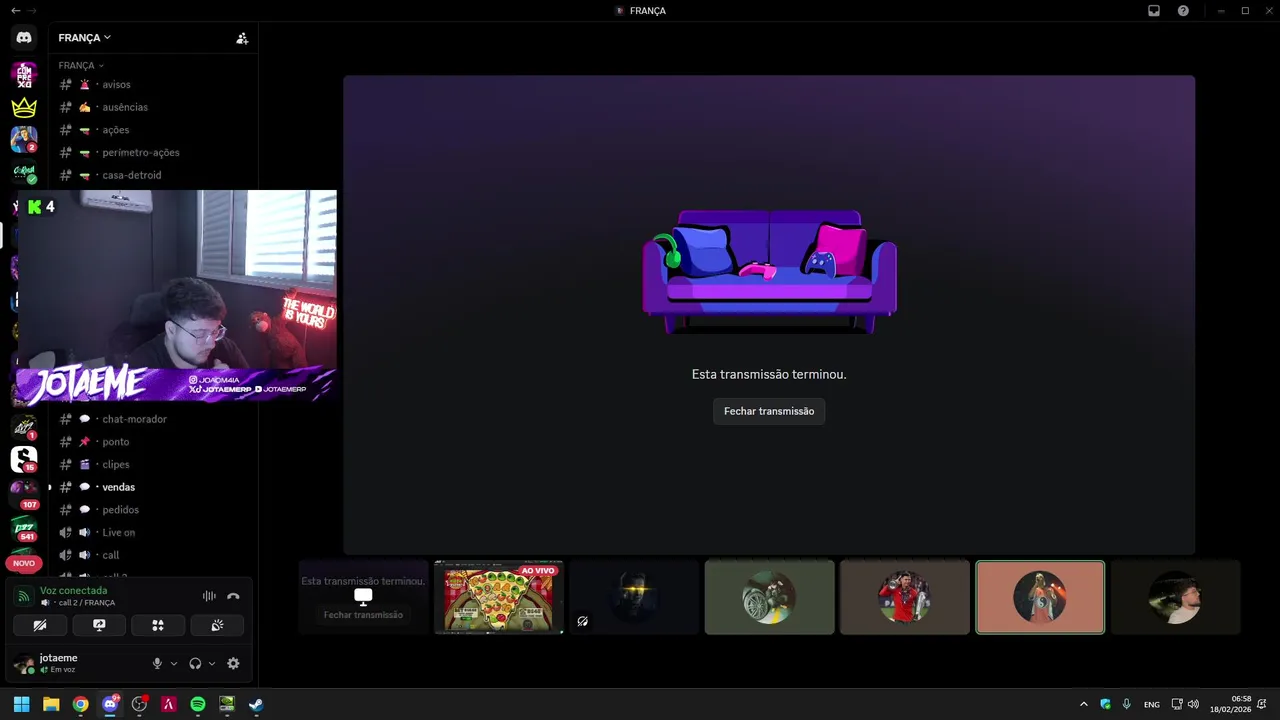Join the call voice channel

152,555
